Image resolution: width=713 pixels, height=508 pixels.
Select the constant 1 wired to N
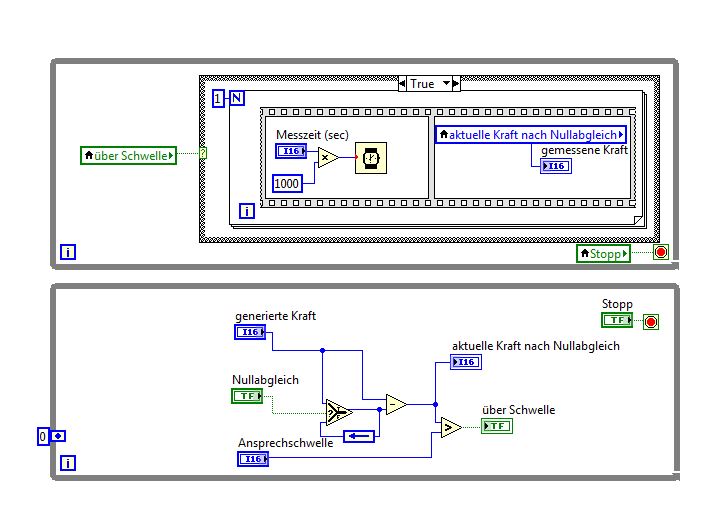pyautogui.click(x=218, y=99)
